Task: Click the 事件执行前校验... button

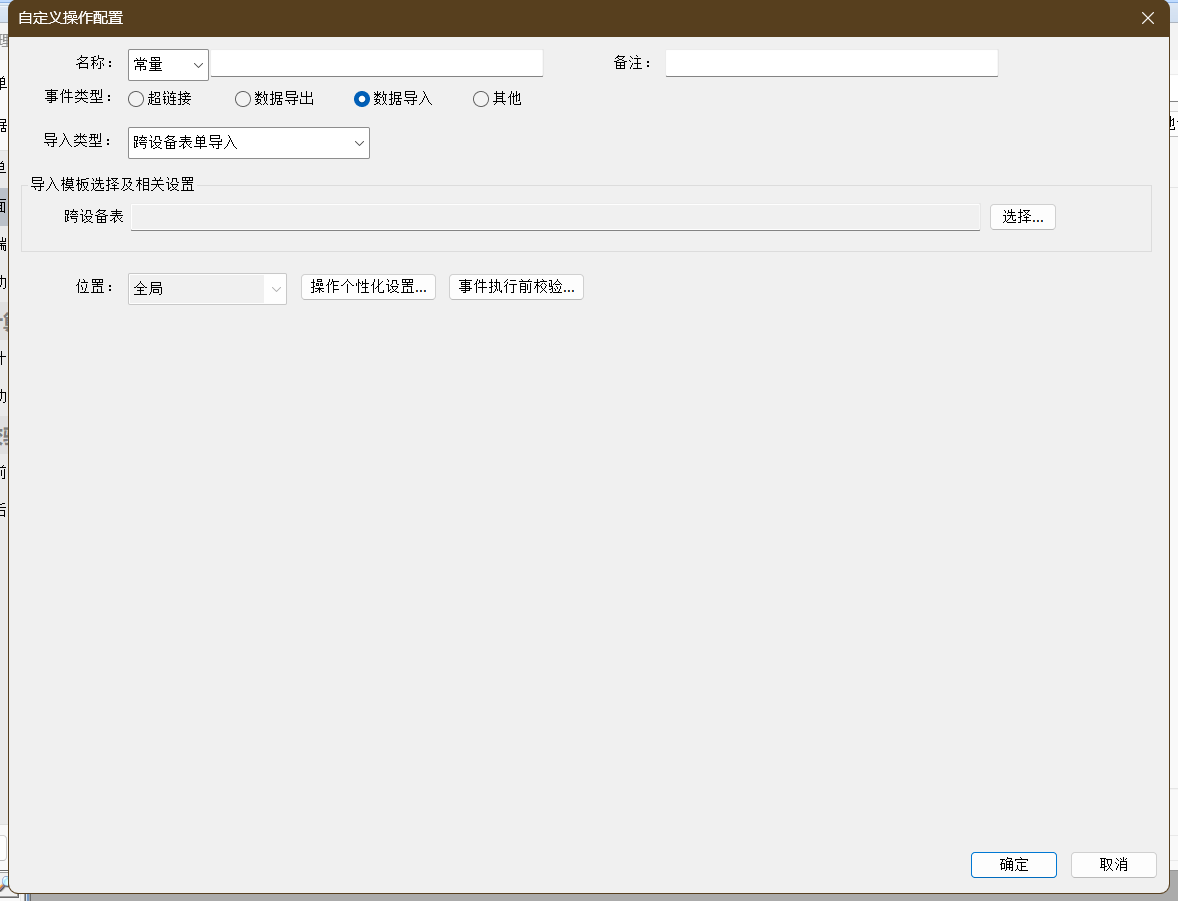Action: (x=516, y=287)
